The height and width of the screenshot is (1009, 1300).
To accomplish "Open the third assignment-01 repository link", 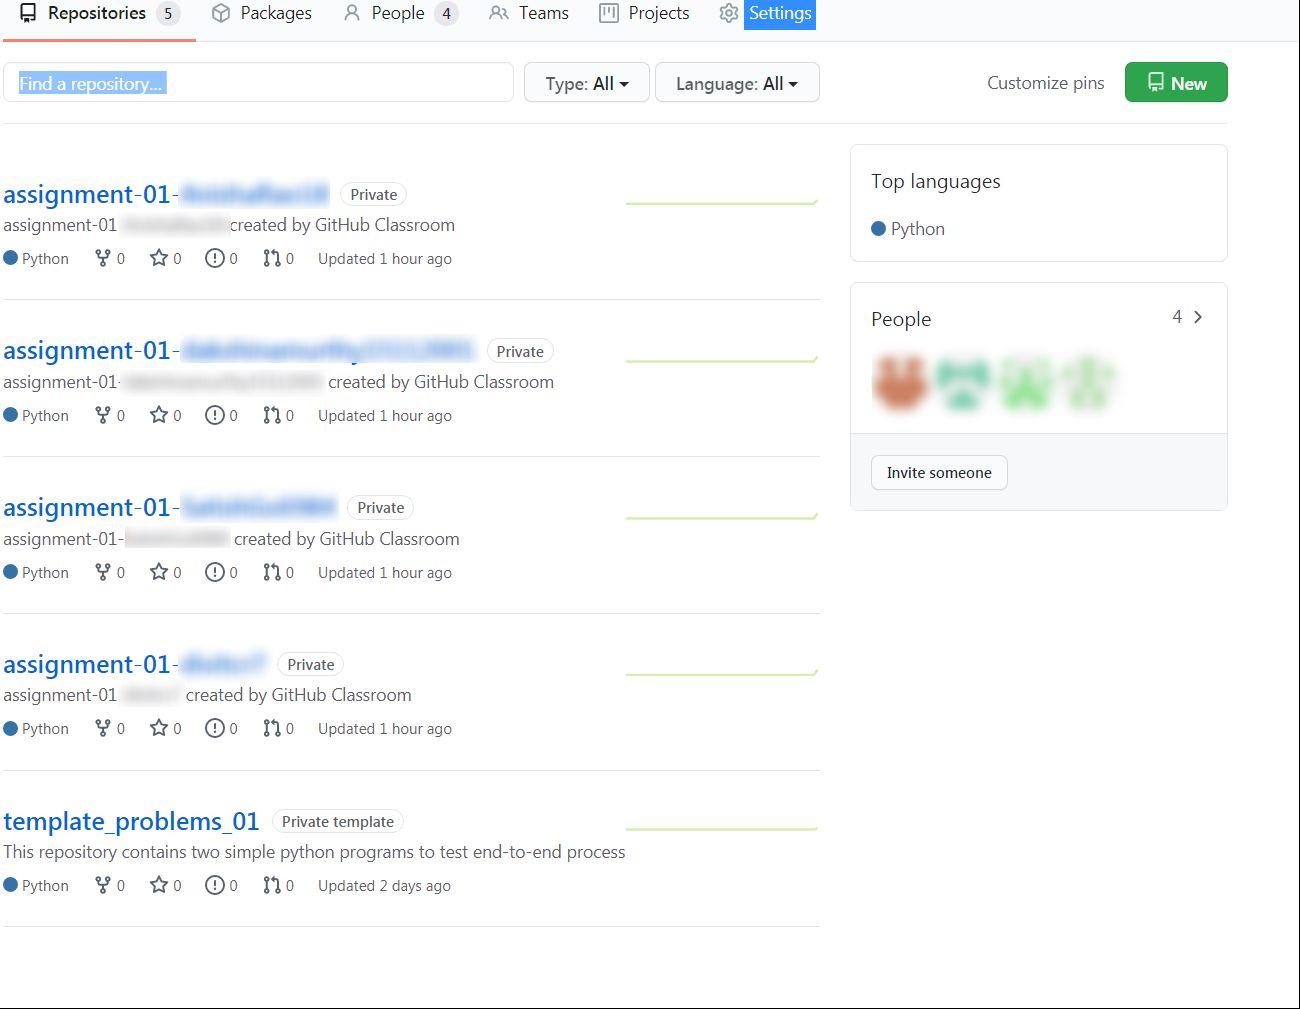I will (x=170, y=507).
